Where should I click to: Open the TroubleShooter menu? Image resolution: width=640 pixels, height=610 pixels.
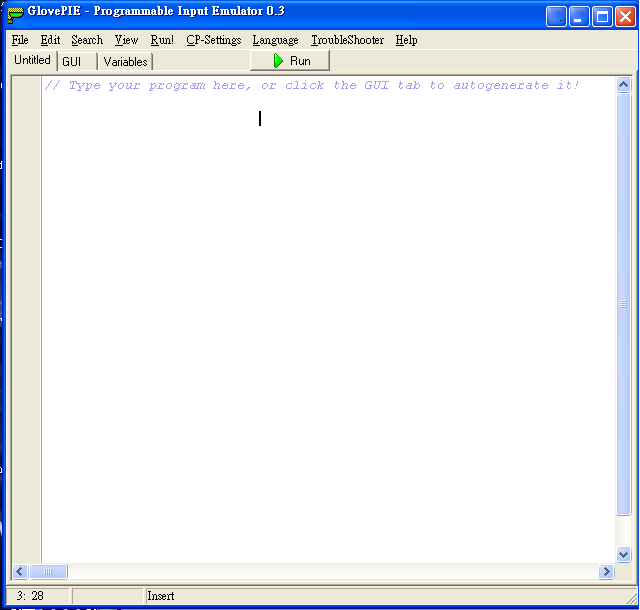coord(347,40)
